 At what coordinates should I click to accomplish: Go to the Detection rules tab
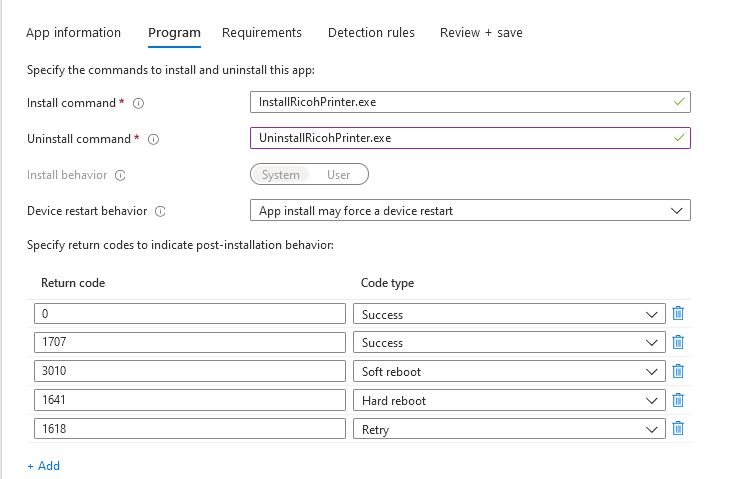(371, 33)
